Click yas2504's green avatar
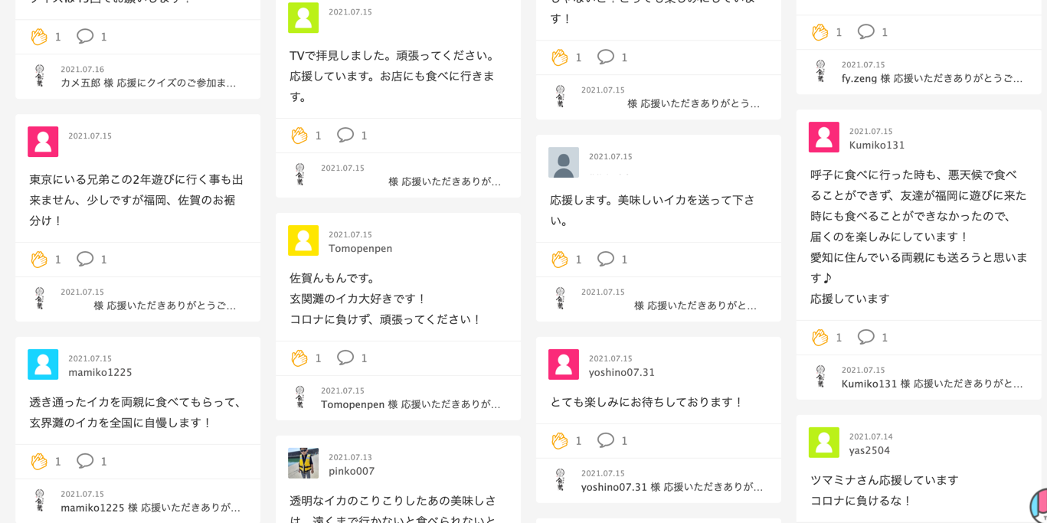 pos(824,442)
